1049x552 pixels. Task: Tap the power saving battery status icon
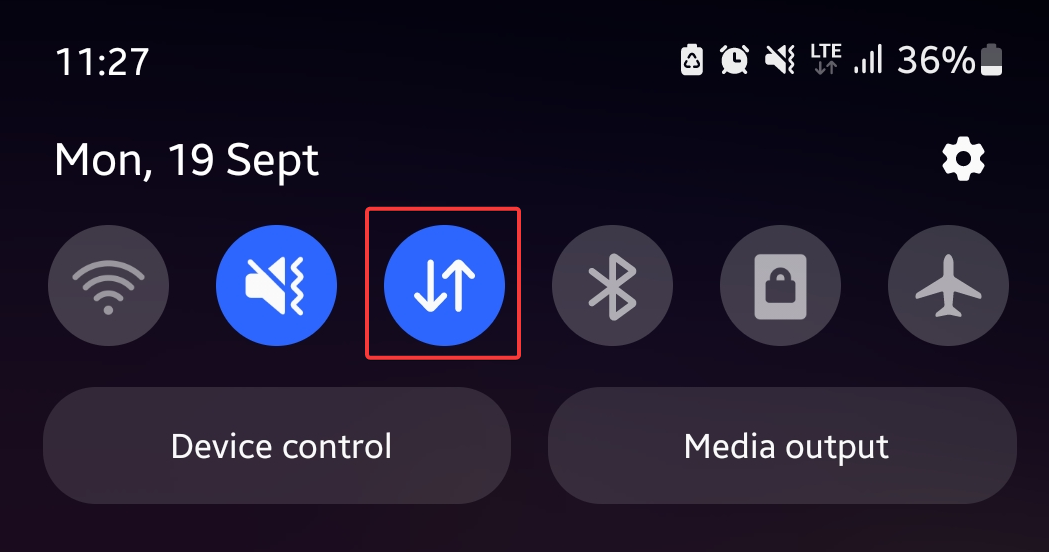tap(692, 60)
